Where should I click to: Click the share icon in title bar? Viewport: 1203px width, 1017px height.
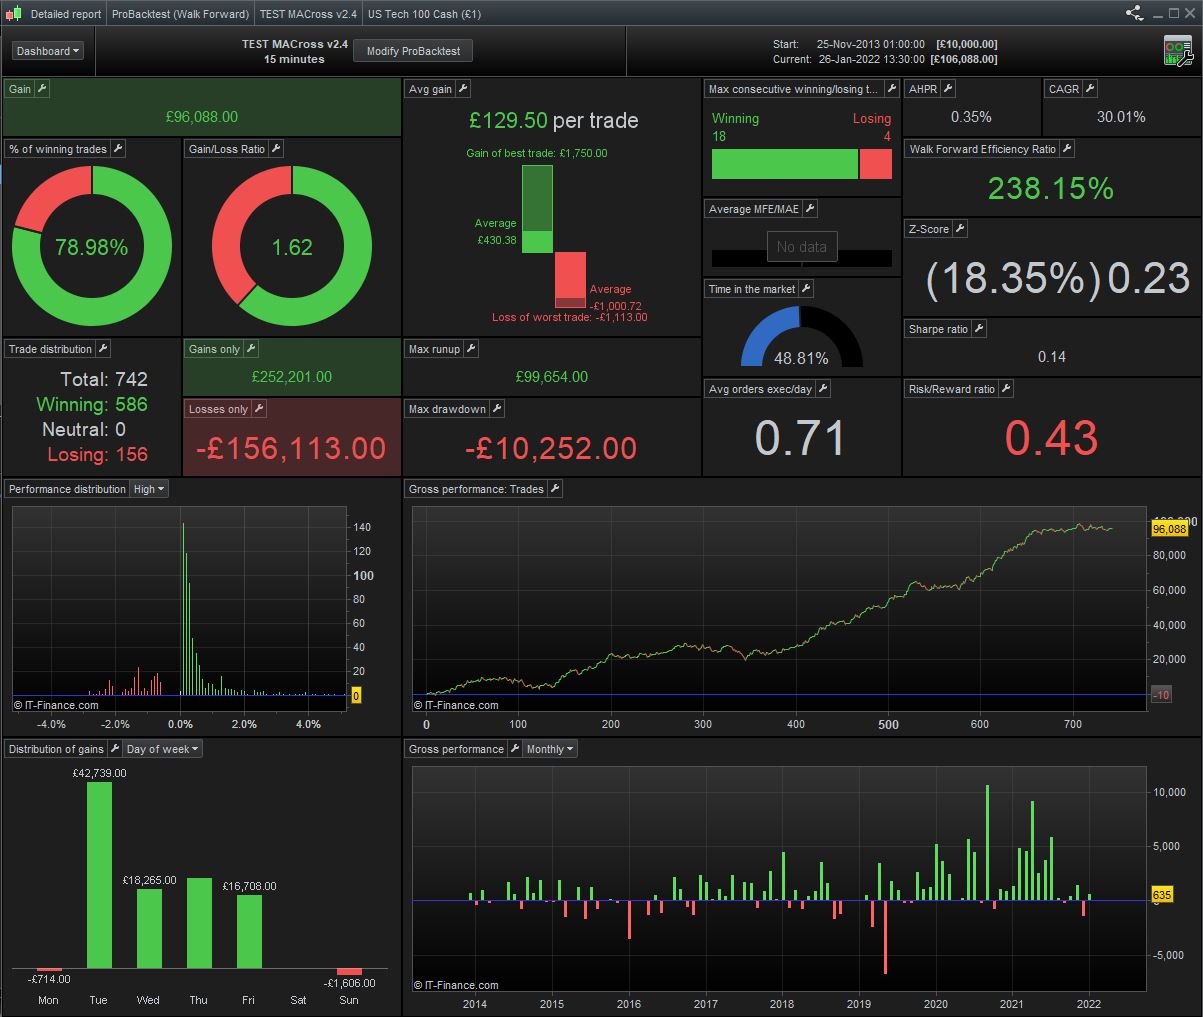[1134, 13]
